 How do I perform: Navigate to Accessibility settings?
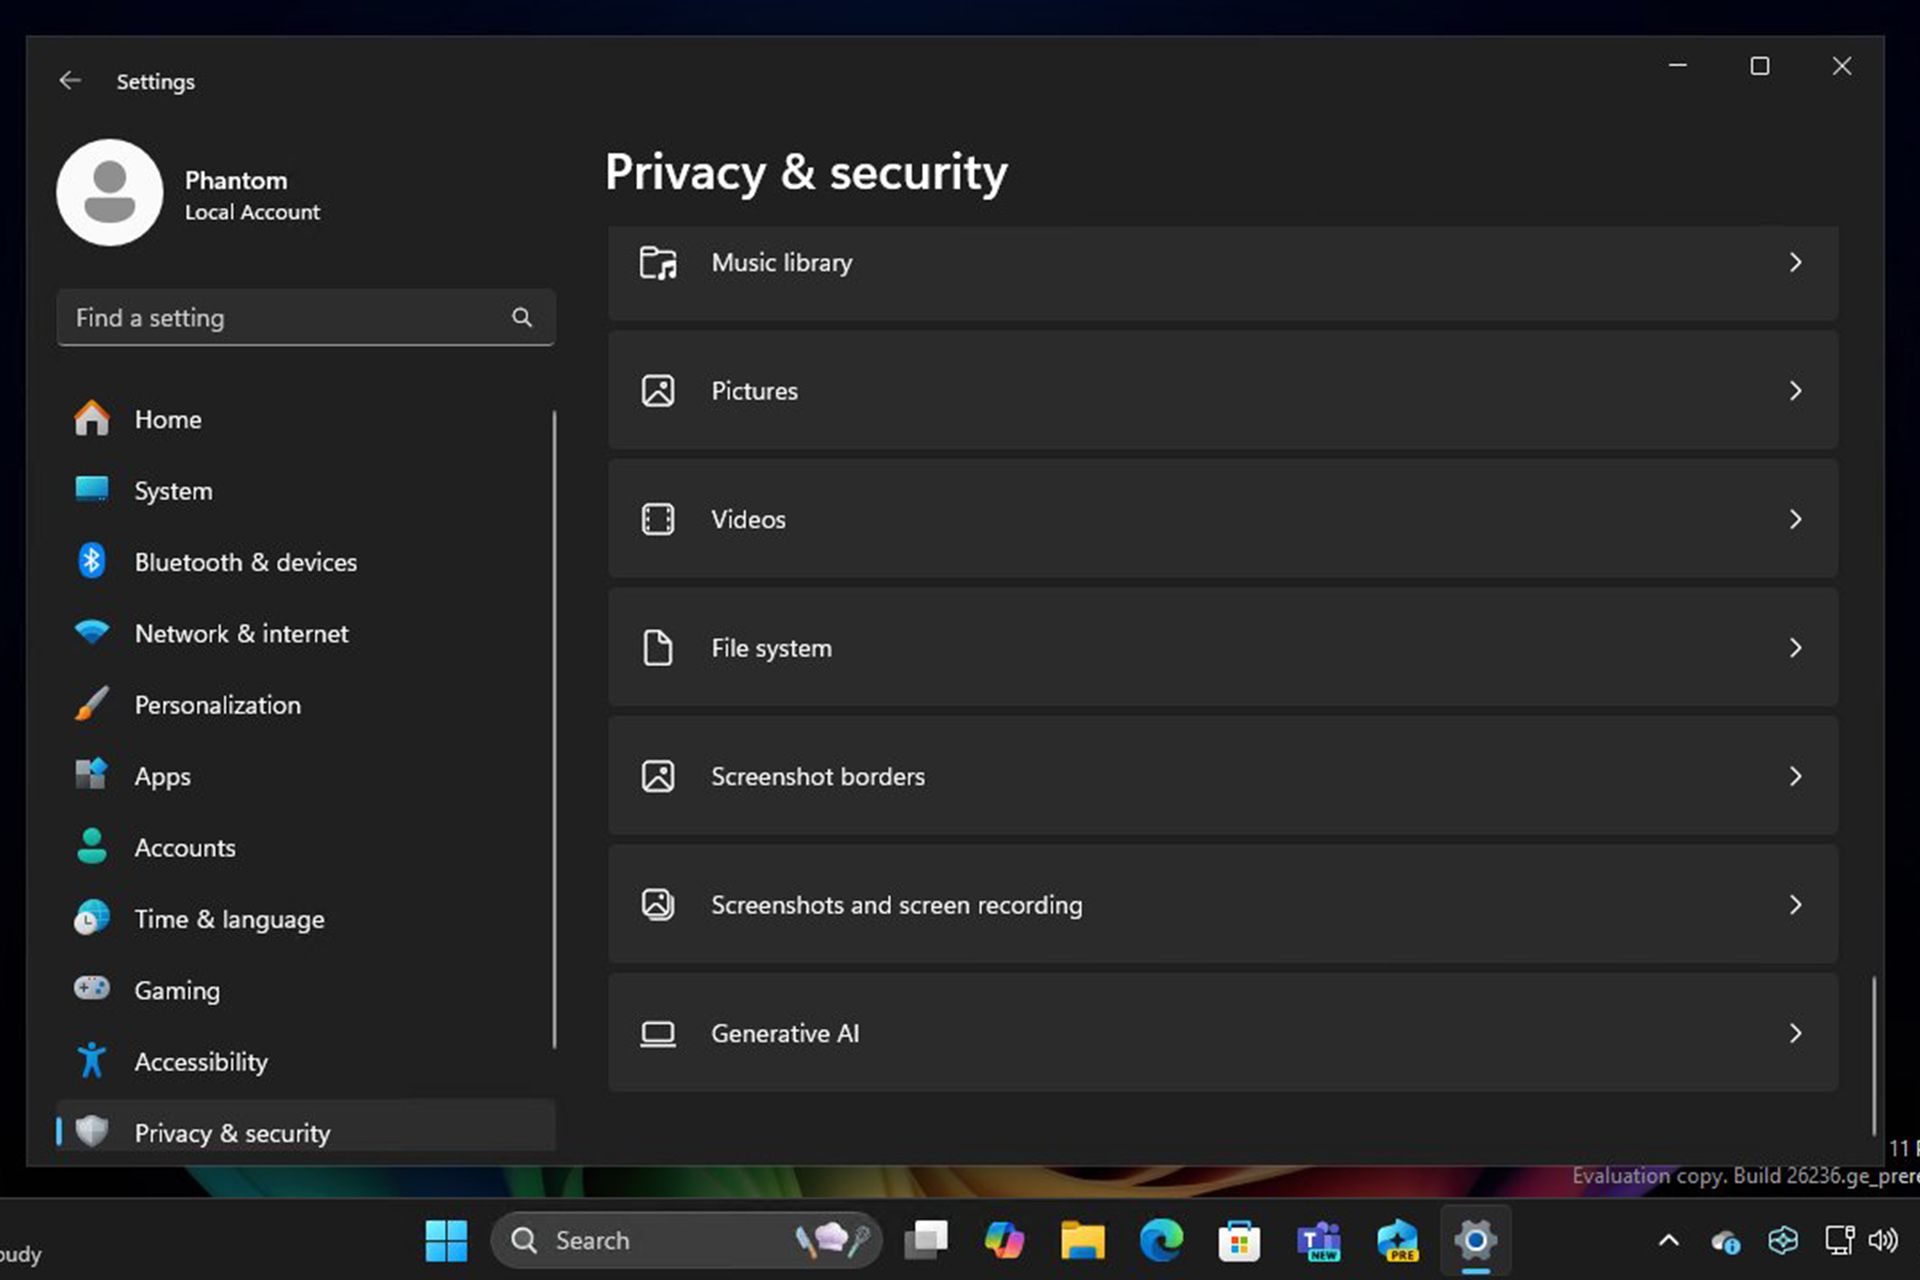(200, 1061)
